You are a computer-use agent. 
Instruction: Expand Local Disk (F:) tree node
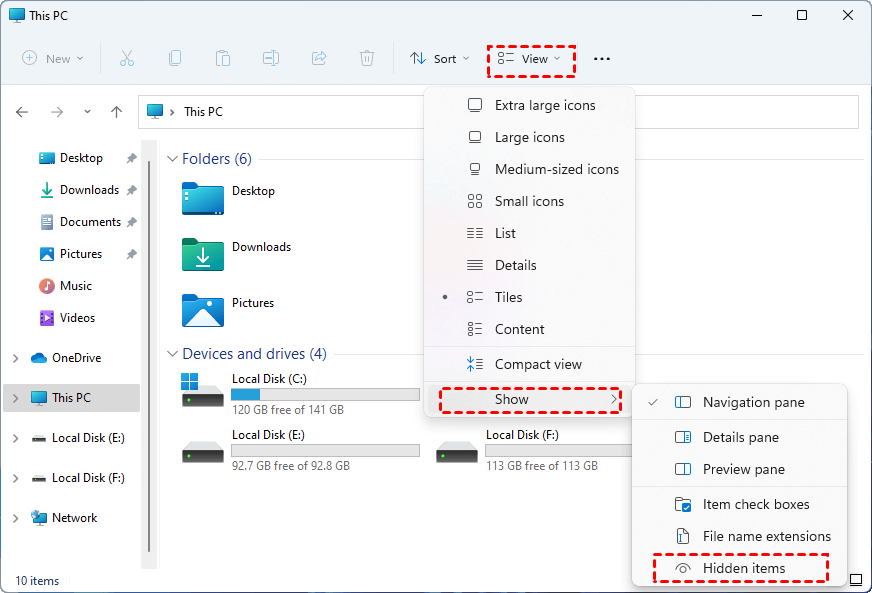(16, 478)
